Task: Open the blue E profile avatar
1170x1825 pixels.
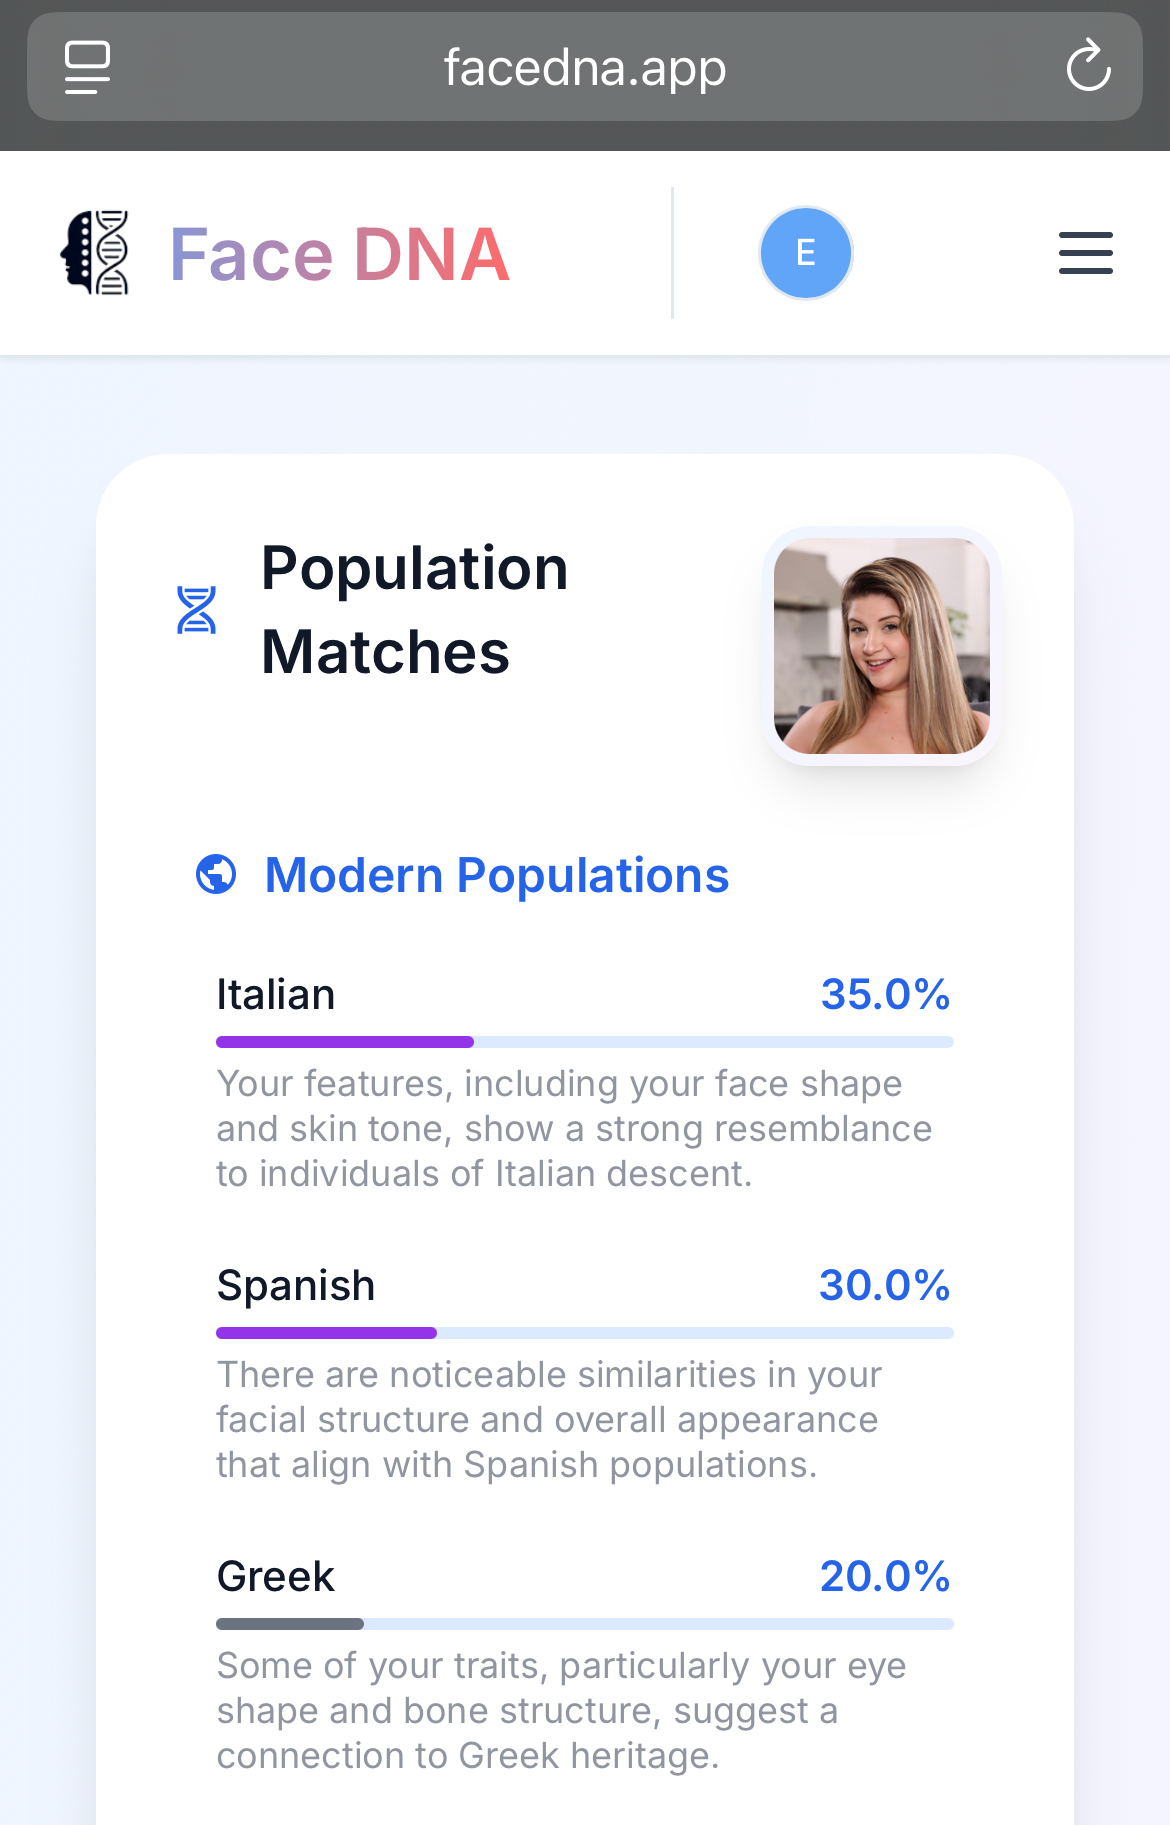Action: [806, 253]
